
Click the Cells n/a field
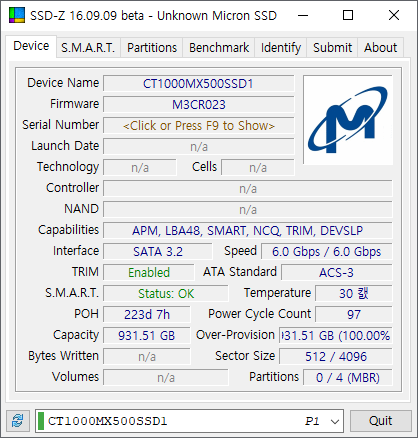(258, 168)
